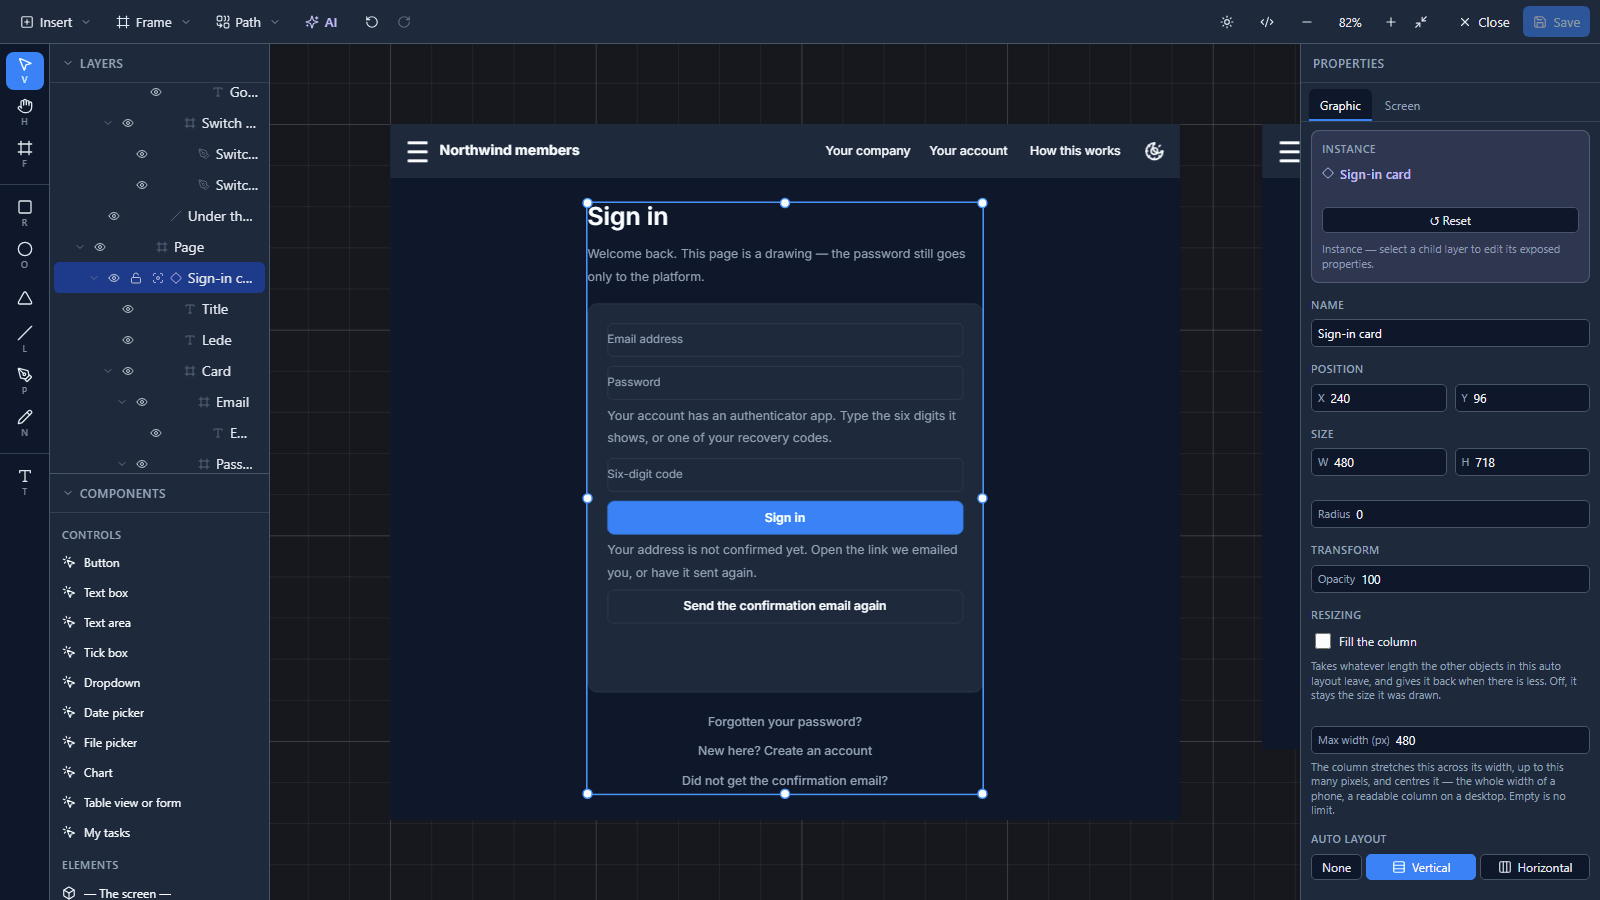The height and width of the screenshot is (900, 1600).
Task: Select the Line drawing tool
Action: 25,338
